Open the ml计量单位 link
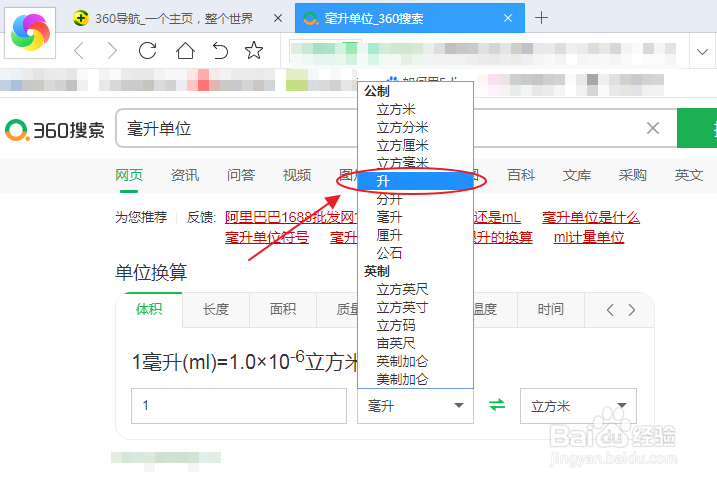Image resolution: width=717 pixels, height=483 pixels. pos(589,237)
